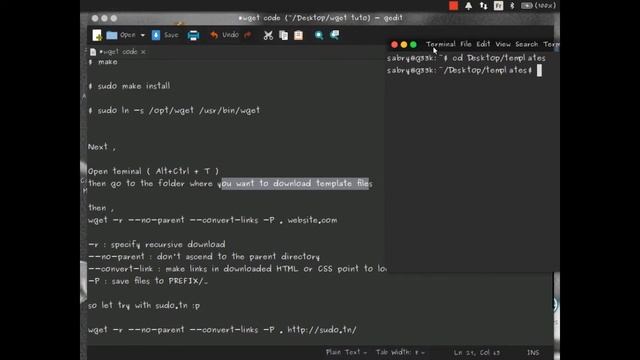Click the Undo text label
The height and width of the screenshot is (360, 640).
tap(230, 35)
